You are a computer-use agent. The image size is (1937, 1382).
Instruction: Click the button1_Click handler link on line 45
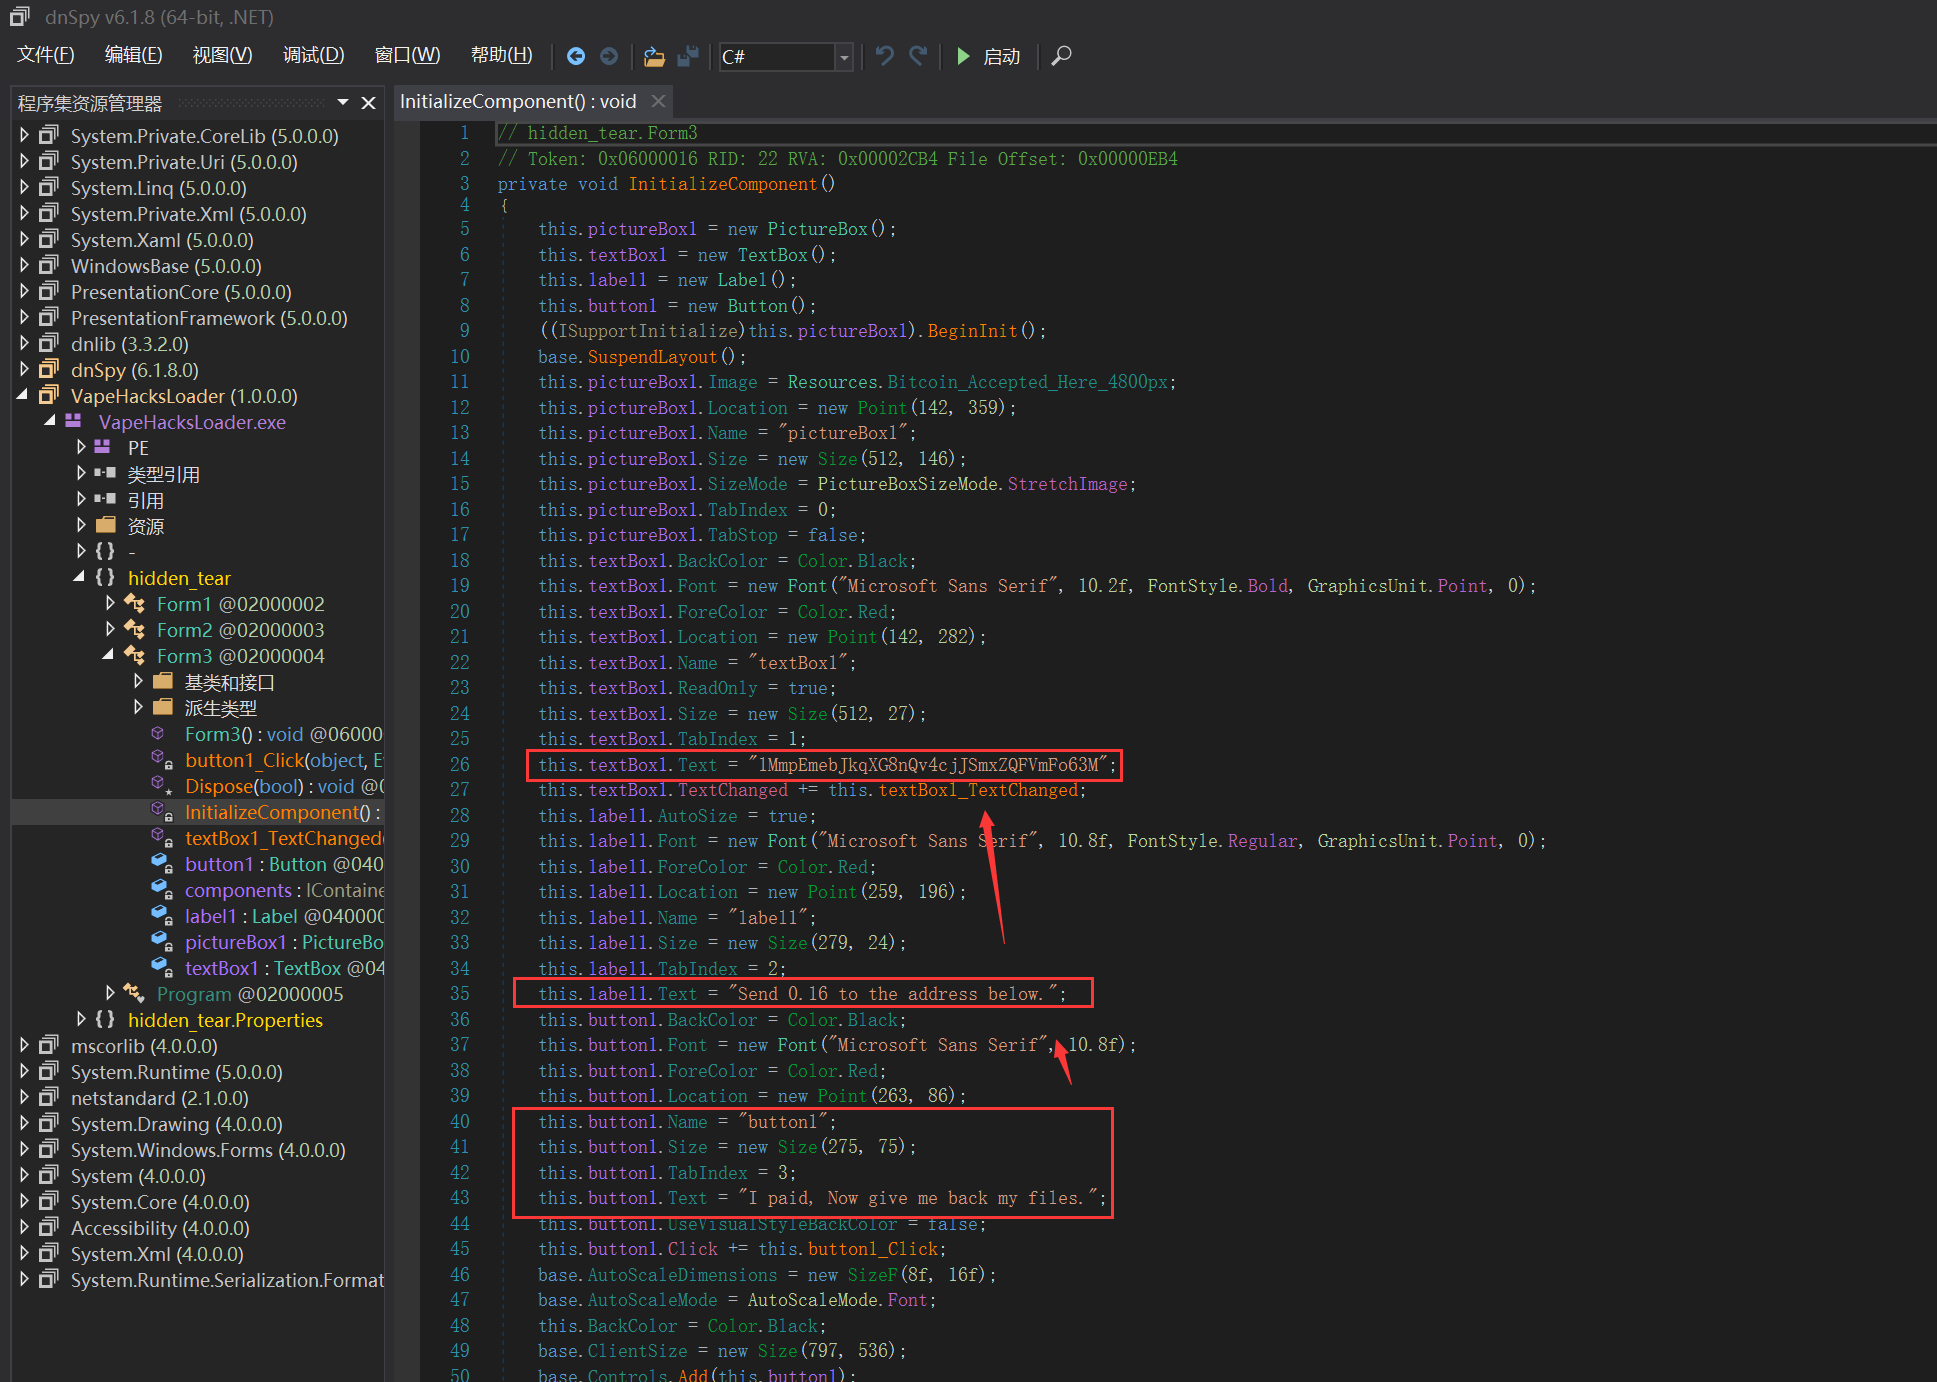tap(874, 1249)
